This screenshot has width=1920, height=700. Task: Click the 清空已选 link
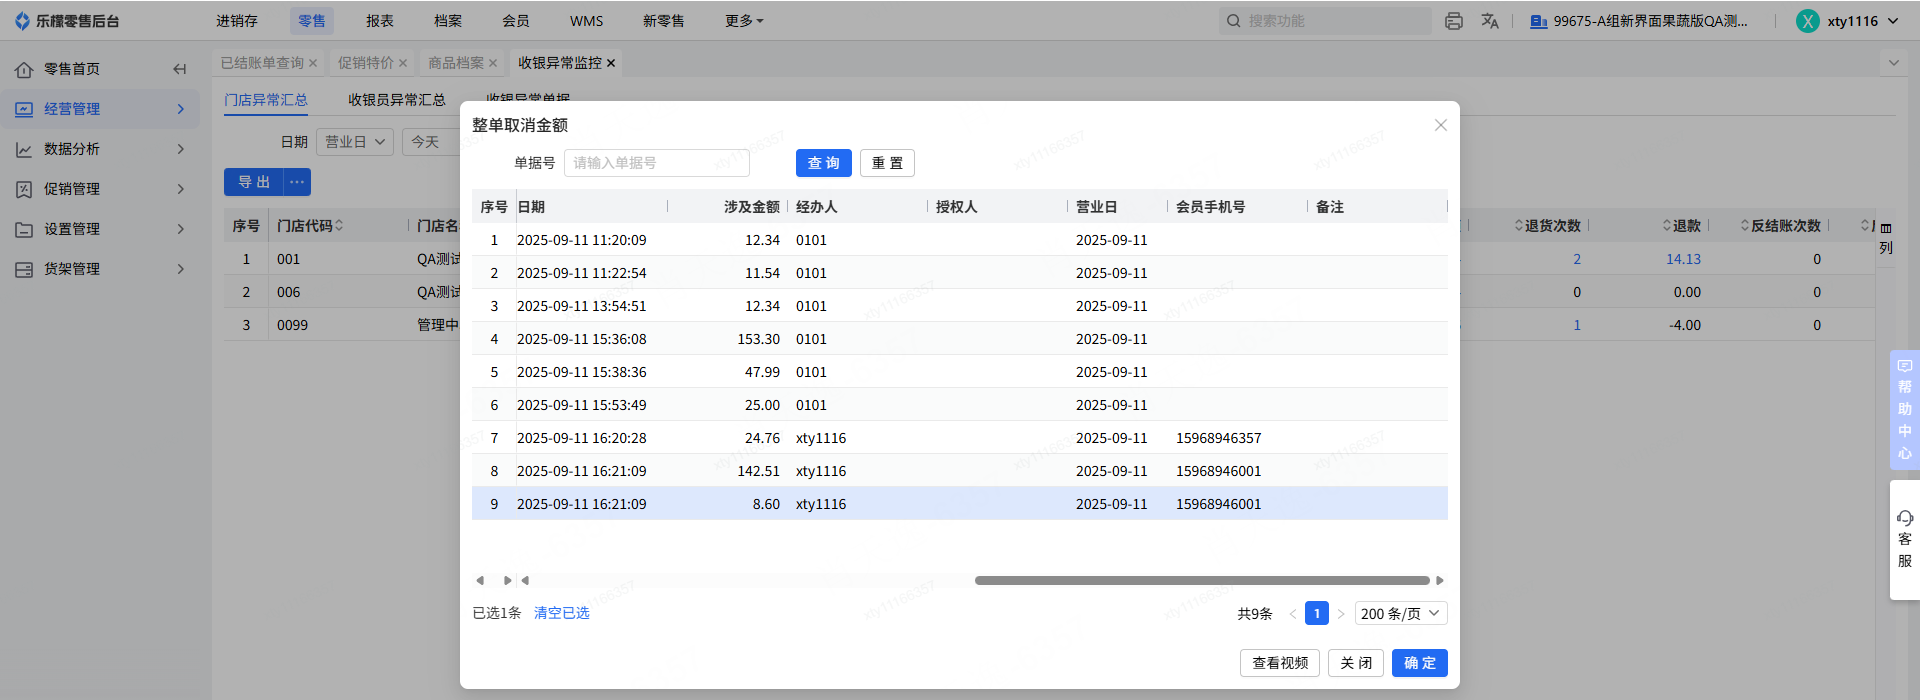click(562, 613)
